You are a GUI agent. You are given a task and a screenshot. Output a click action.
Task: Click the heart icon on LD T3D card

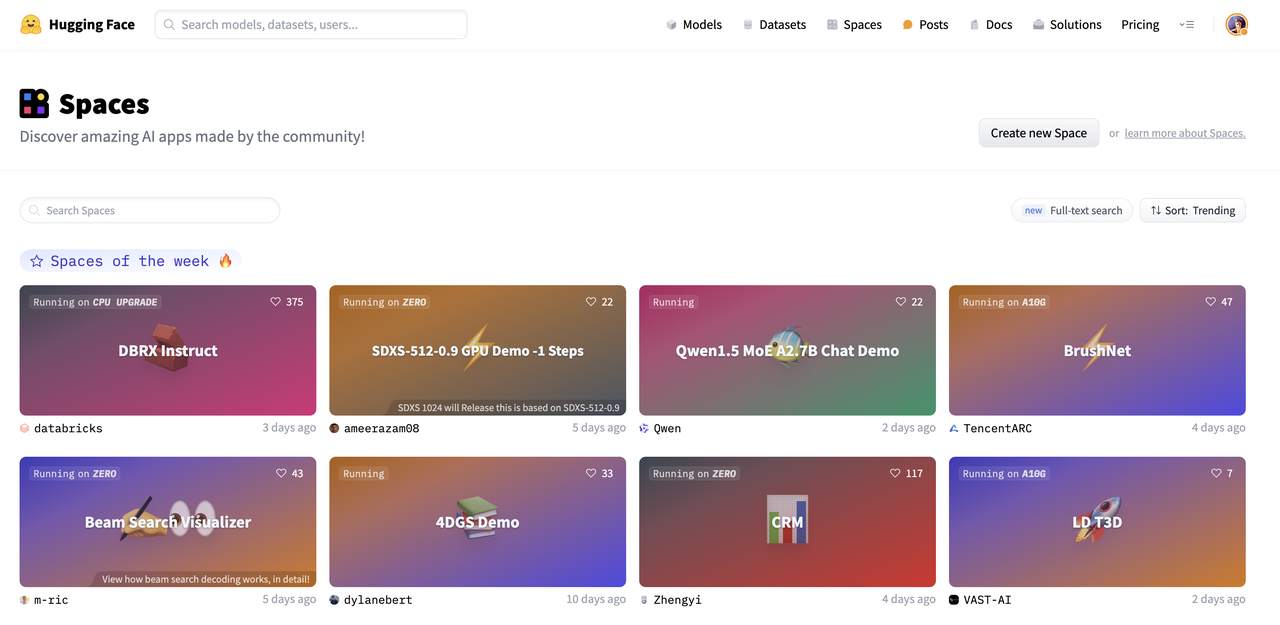[1217, 474]
